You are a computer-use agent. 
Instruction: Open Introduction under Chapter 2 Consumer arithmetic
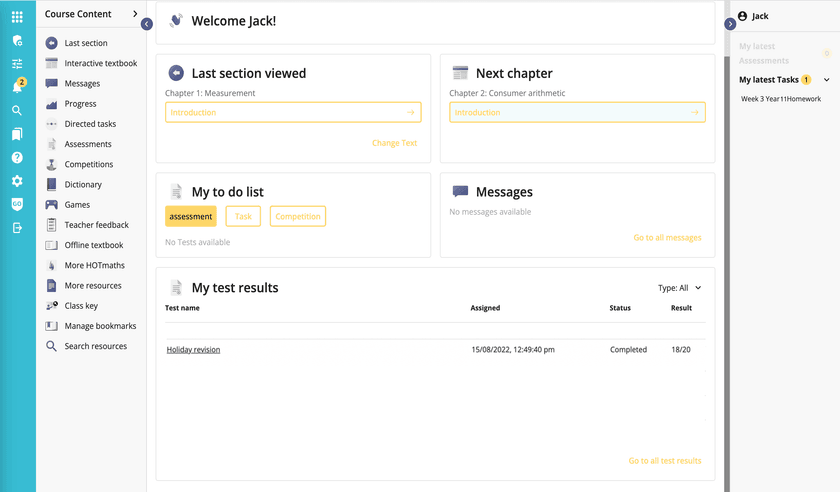tap(577, 113)
